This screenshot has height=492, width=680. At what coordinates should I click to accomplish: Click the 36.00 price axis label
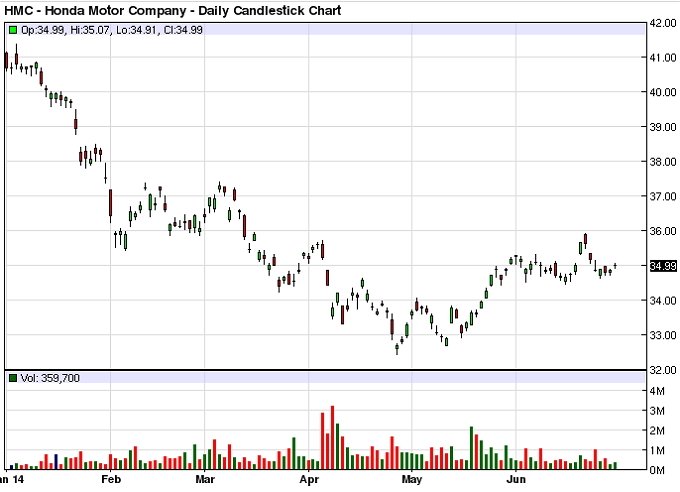click(x=663, y=231)
